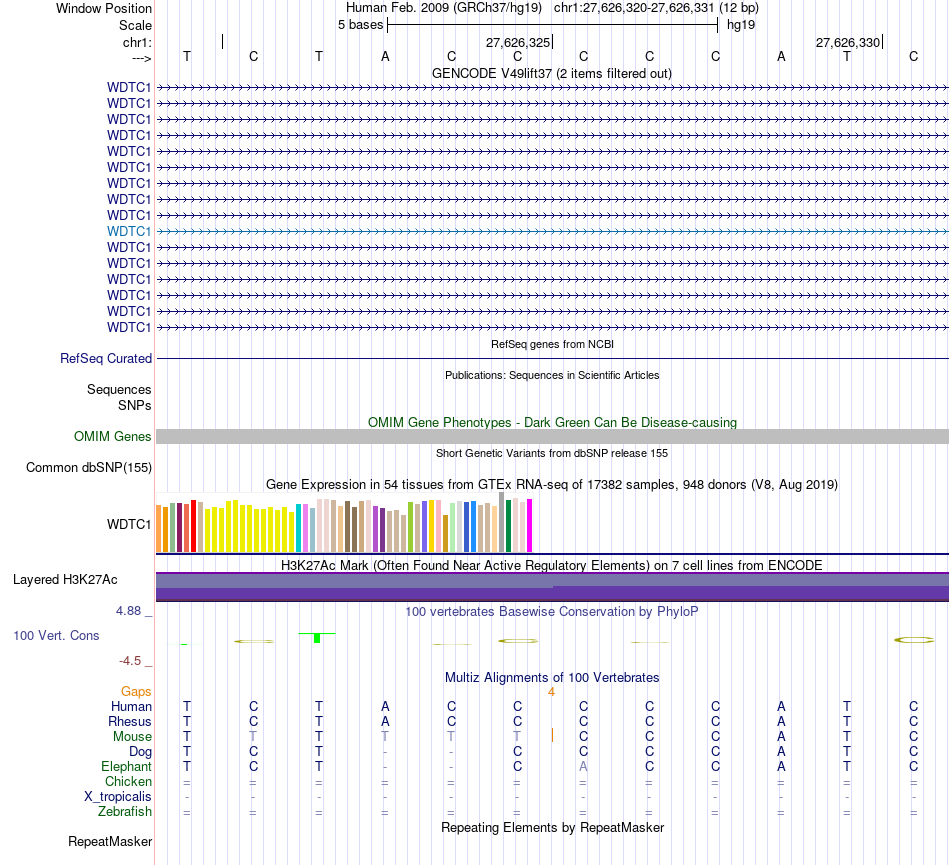Viewport: 950px width, 865px height.
Task: Click the Common dbSNP(155) label
Action: click(89, 468)
